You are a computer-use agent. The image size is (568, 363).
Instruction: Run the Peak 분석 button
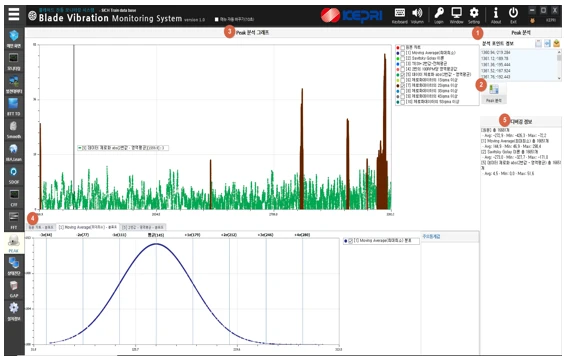click(x=493, y=93)
